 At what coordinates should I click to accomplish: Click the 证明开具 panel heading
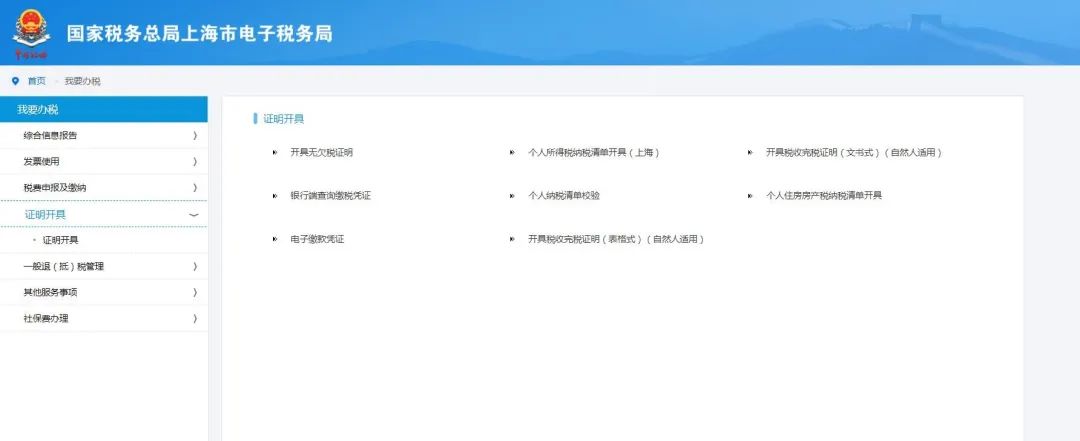coord(283,119)
